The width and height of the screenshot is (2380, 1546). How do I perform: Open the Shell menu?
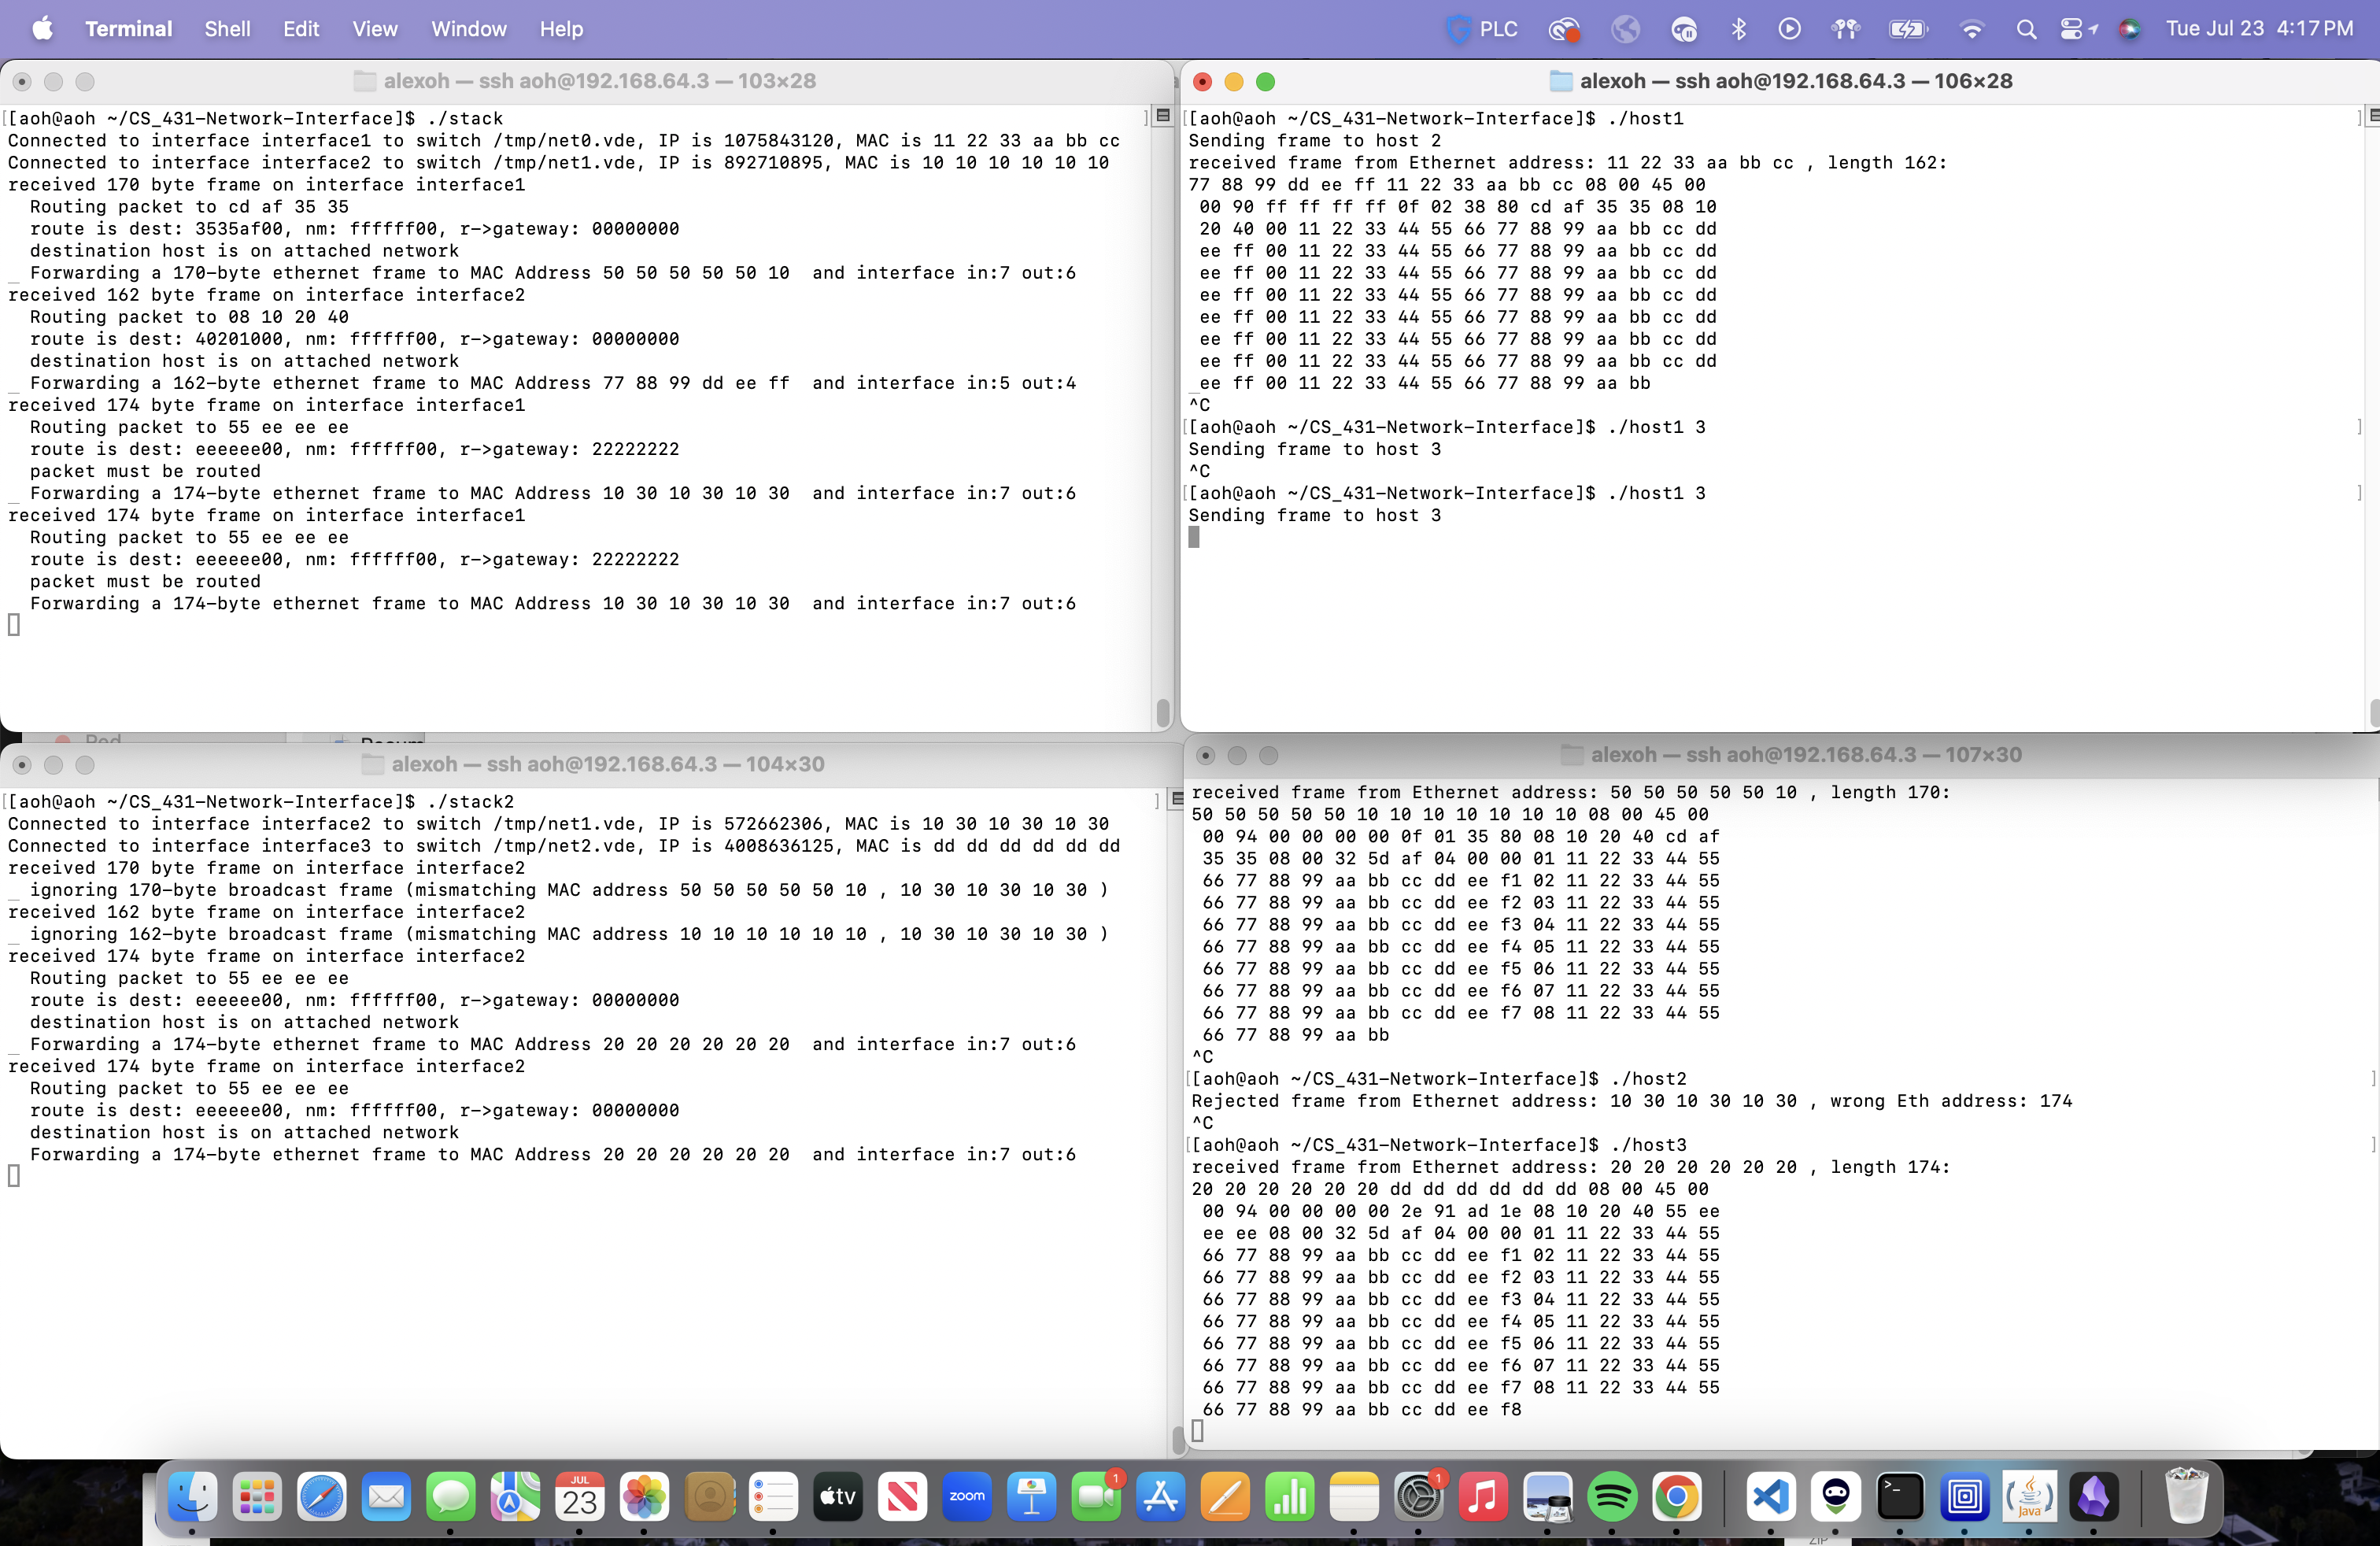(227, 29)
